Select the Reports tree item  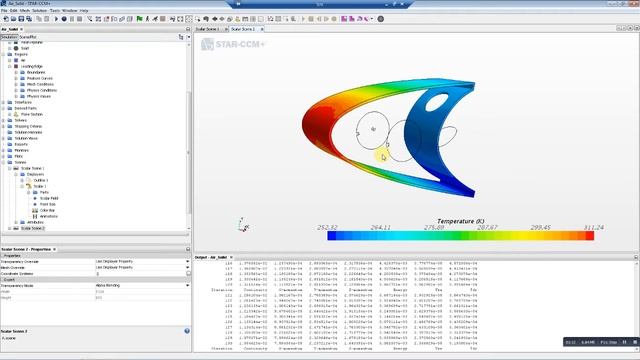click(x=21, y=144)
